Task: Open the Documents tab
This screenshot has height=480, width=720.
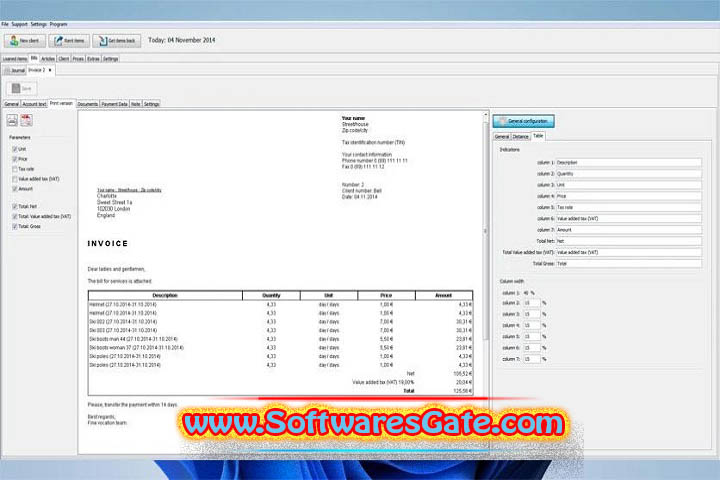Action: tap(88, 104)
